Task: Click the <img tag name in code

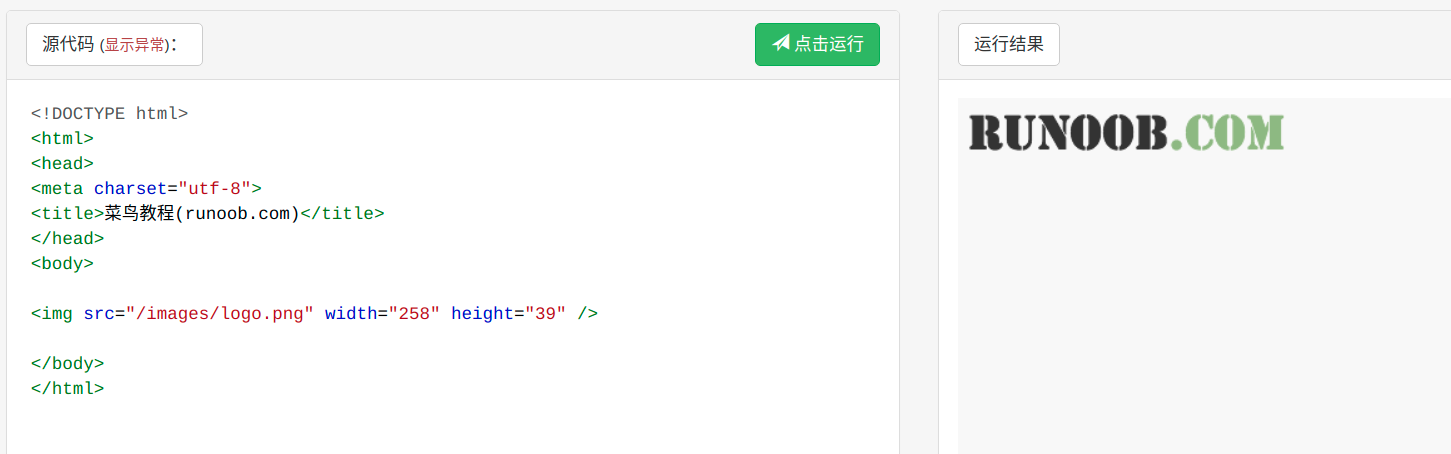Action: pyautogui.click(x=52, y=314)
